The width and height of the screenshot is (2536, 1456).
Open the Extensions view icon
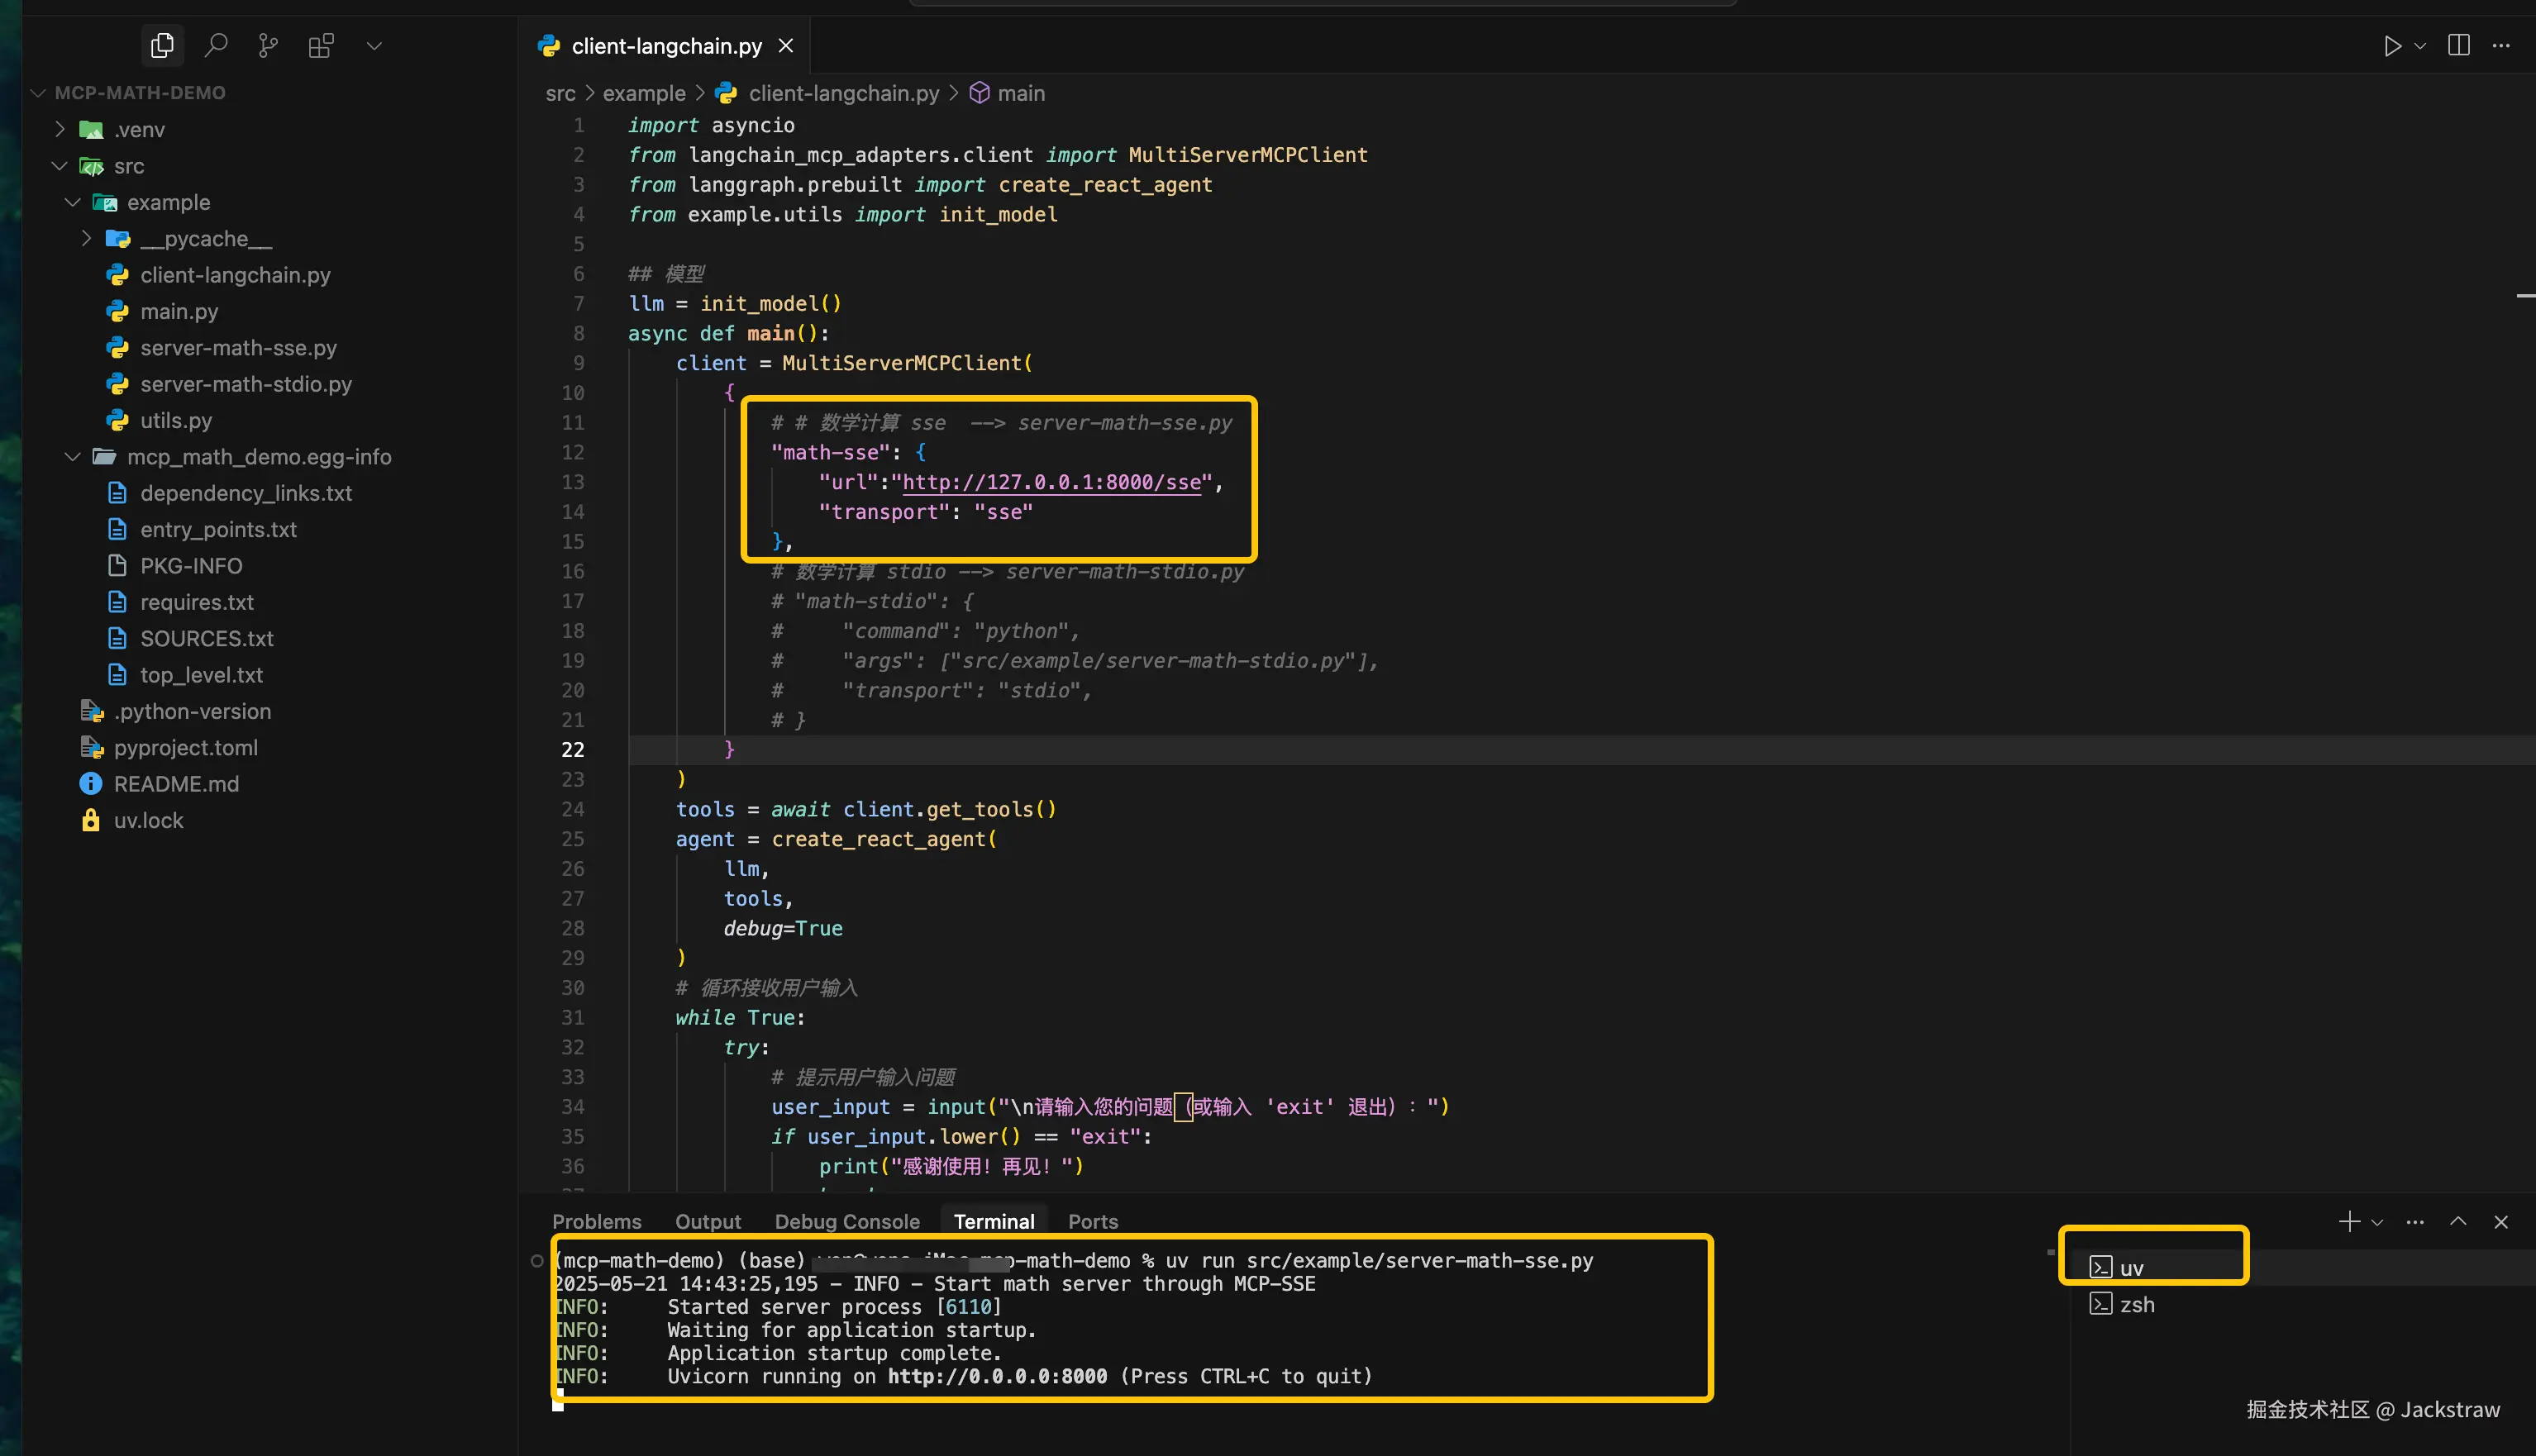coord(321,45)
